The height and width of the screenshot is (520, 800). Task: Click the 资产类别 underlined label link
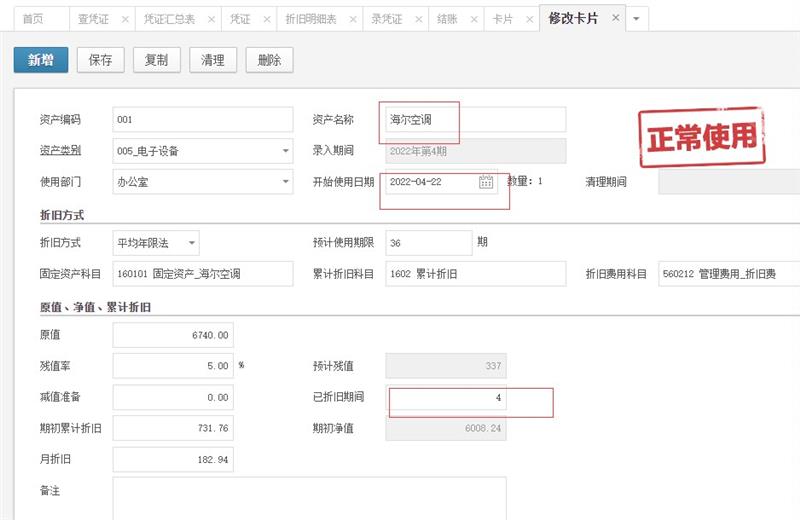pyautogui.click(x=60, y=151)
